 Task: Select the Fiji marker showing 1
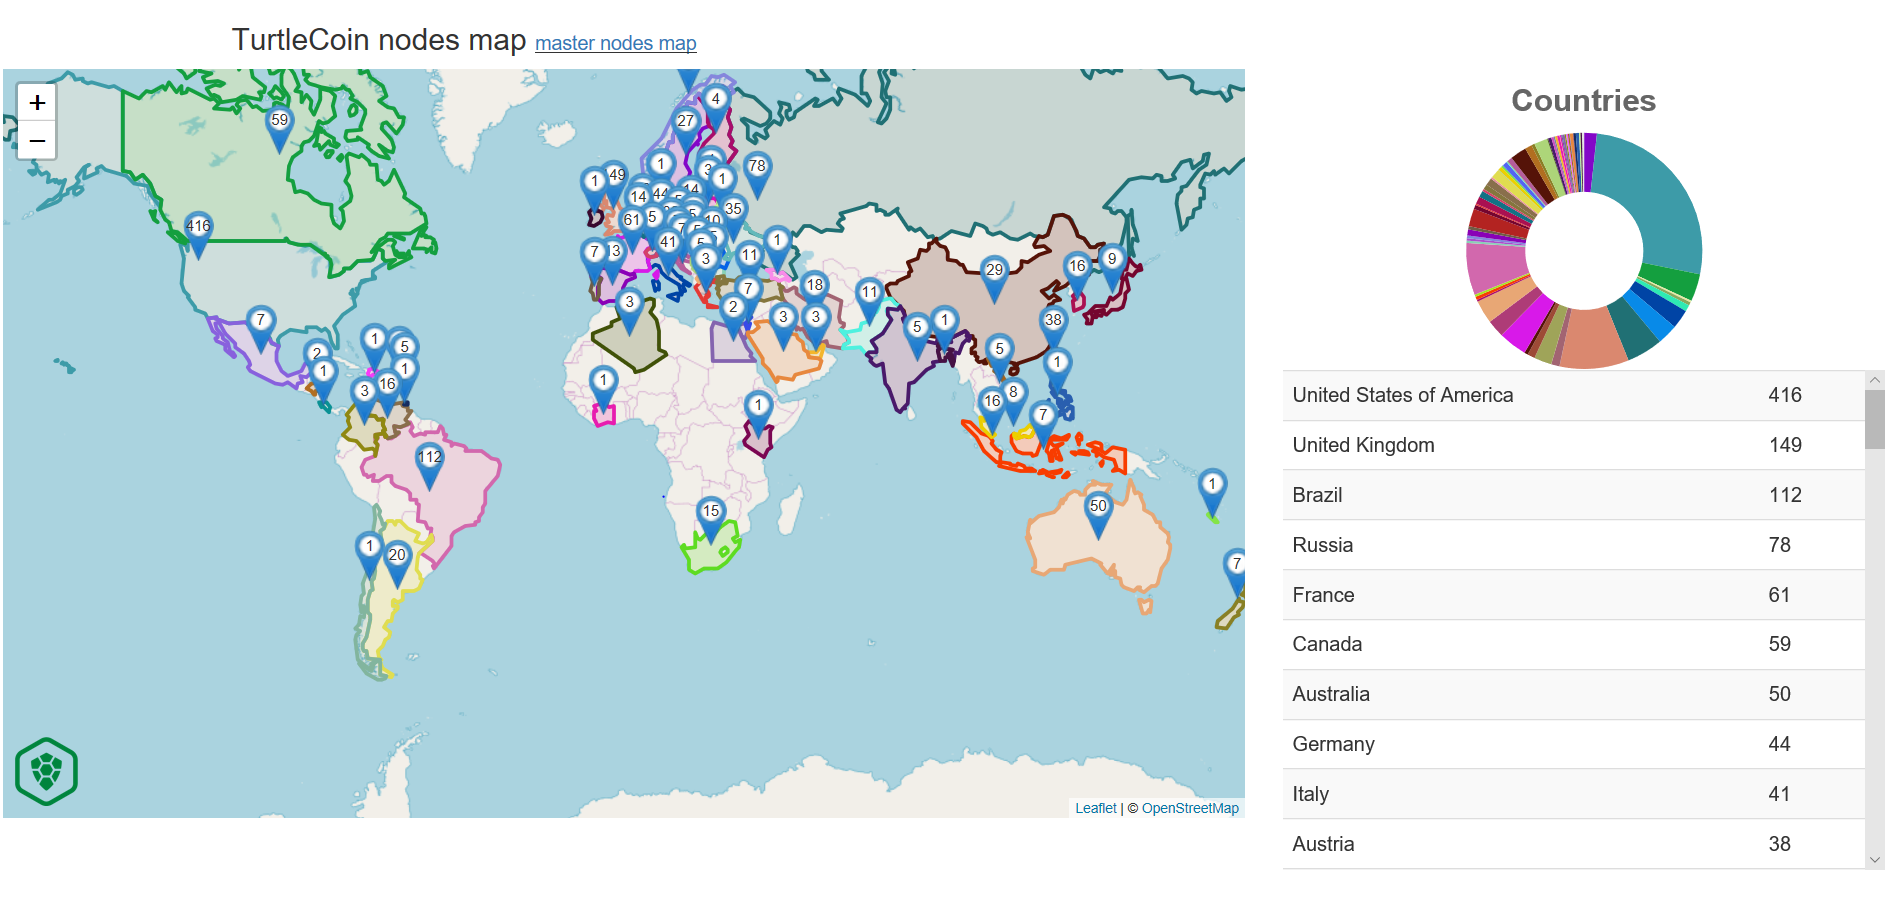tap(1212, 492)
